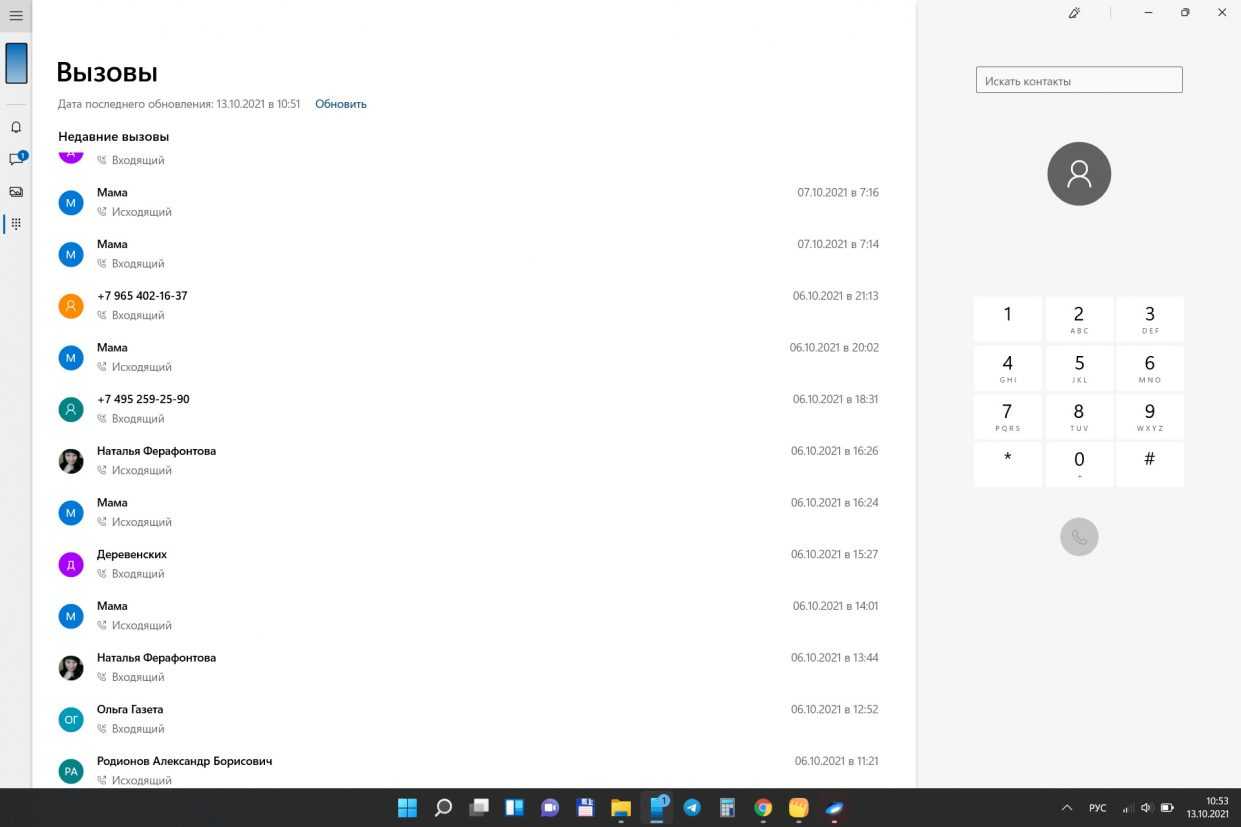Open Messages icon with unread badge

point(16,160)
